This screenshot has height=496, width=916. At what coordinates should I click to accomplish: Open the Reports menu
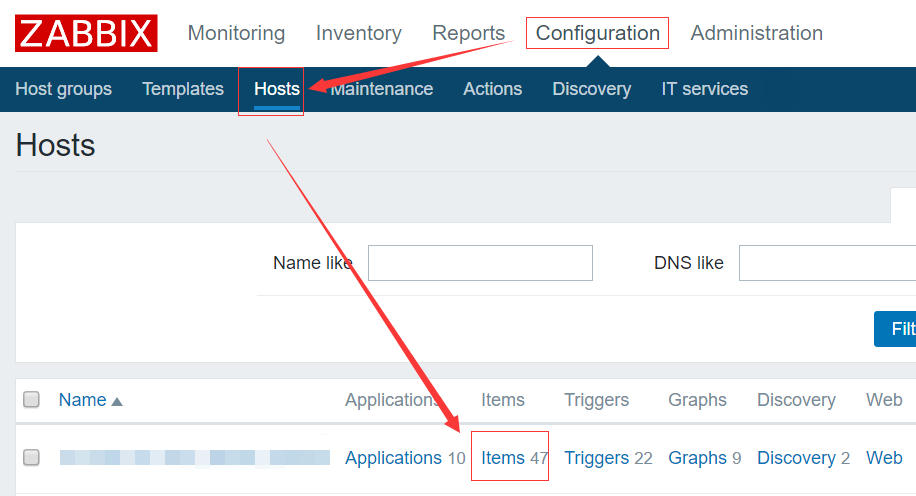(x=469, y=33)
